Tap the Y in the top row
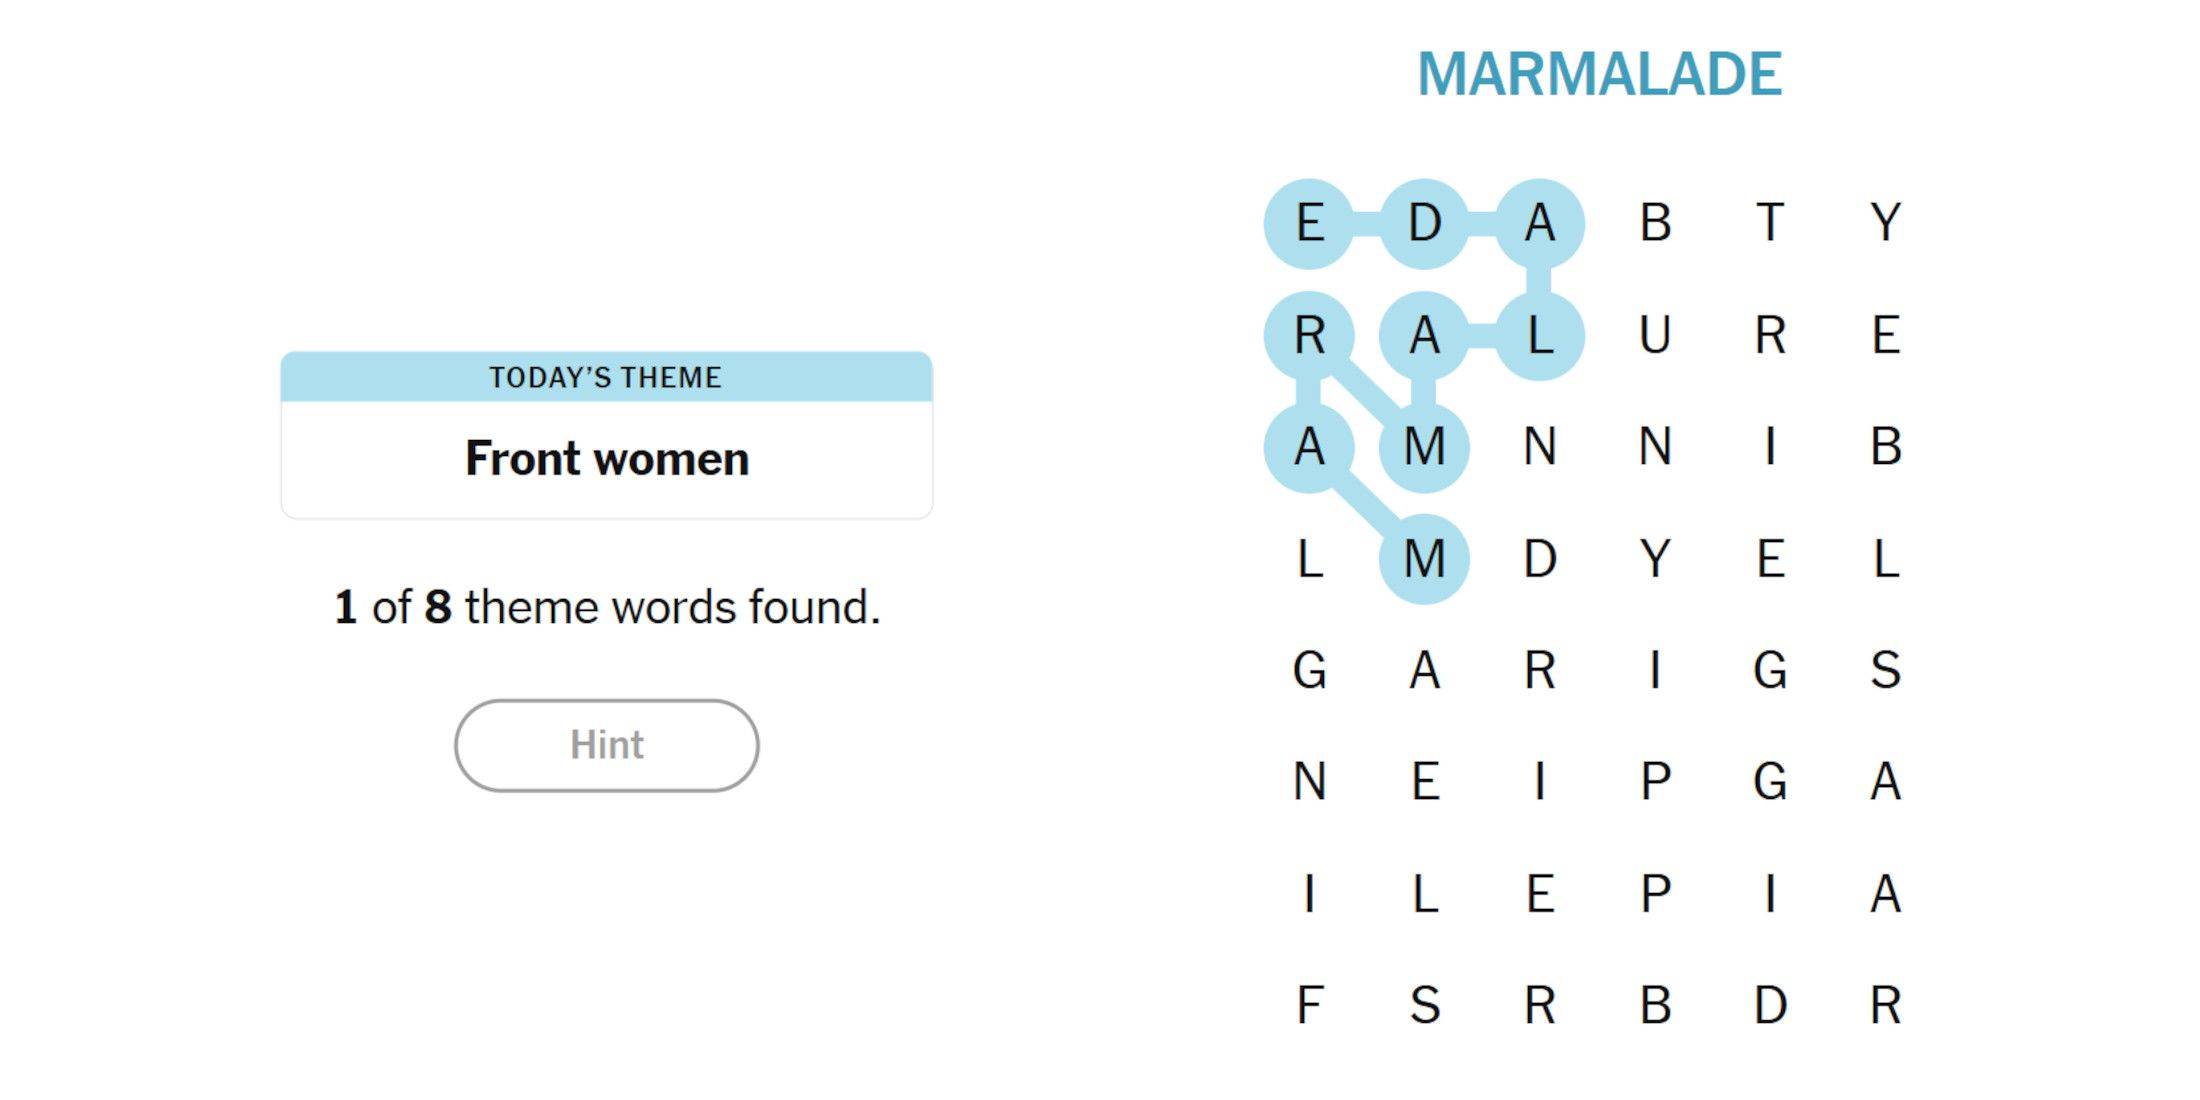The width and height of the screenshot is (2200, 1100). tap(1885, 223)
